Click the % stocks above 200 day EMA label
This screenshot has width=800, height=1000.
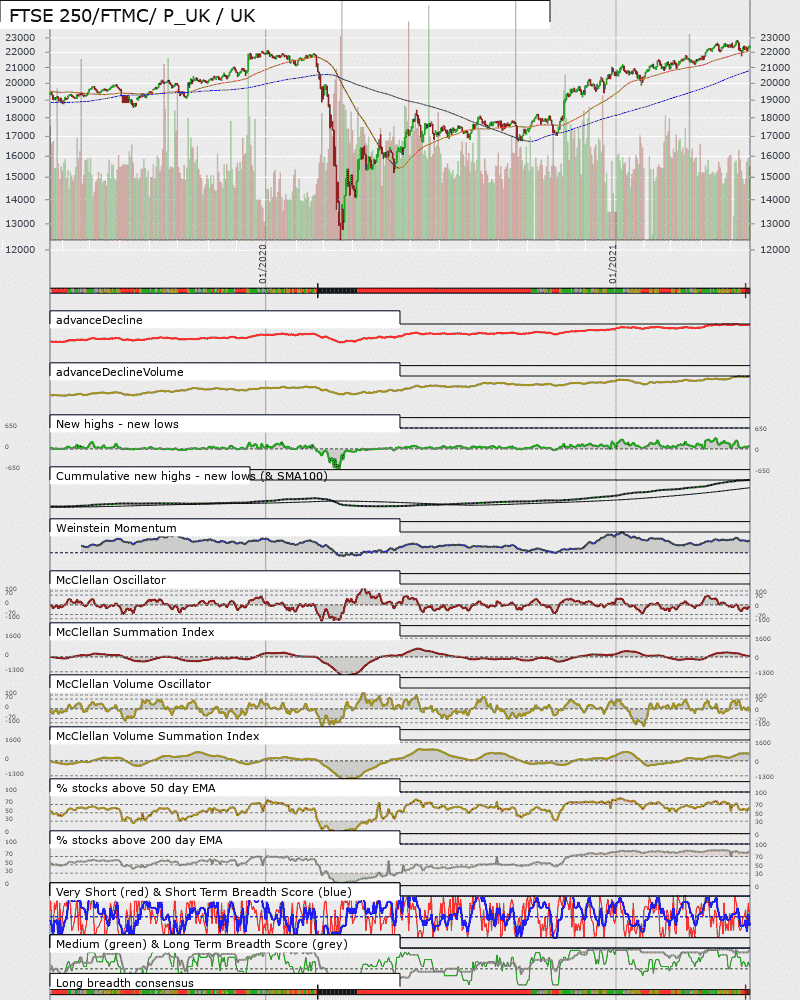click(x=139, y=840)
